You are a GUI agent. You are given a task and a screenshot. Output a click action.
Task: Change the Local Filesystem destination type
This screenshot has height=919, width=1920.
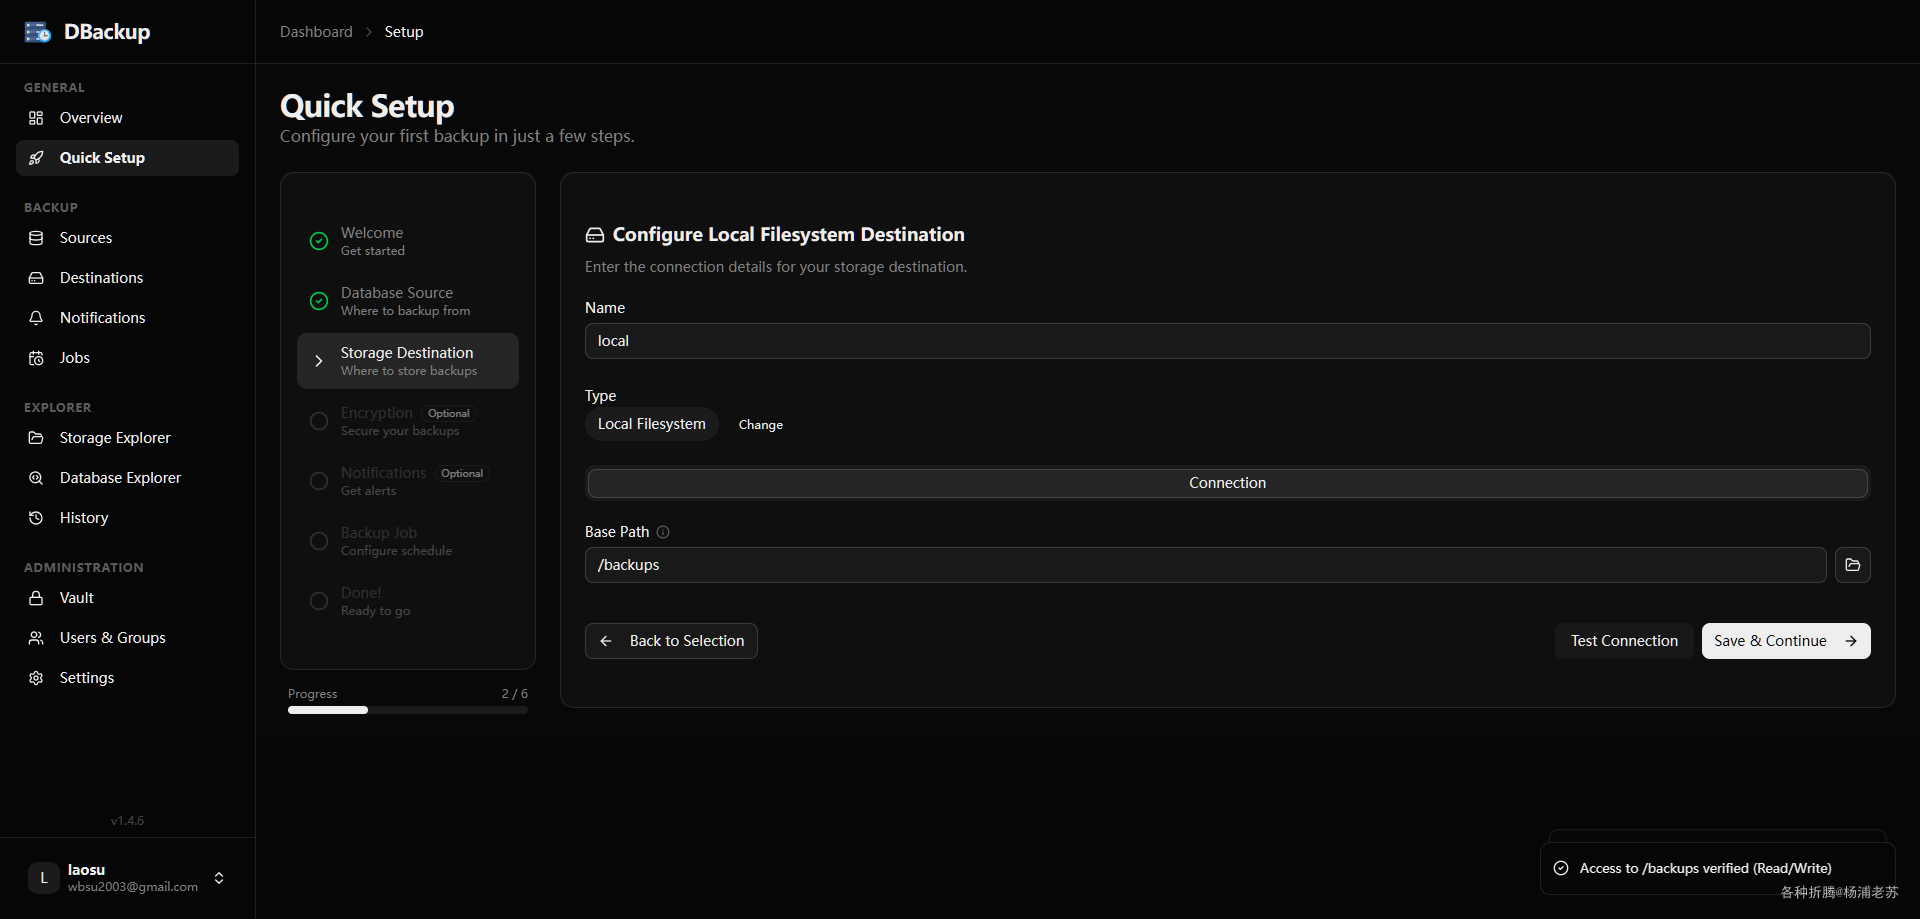coord(760,425)
